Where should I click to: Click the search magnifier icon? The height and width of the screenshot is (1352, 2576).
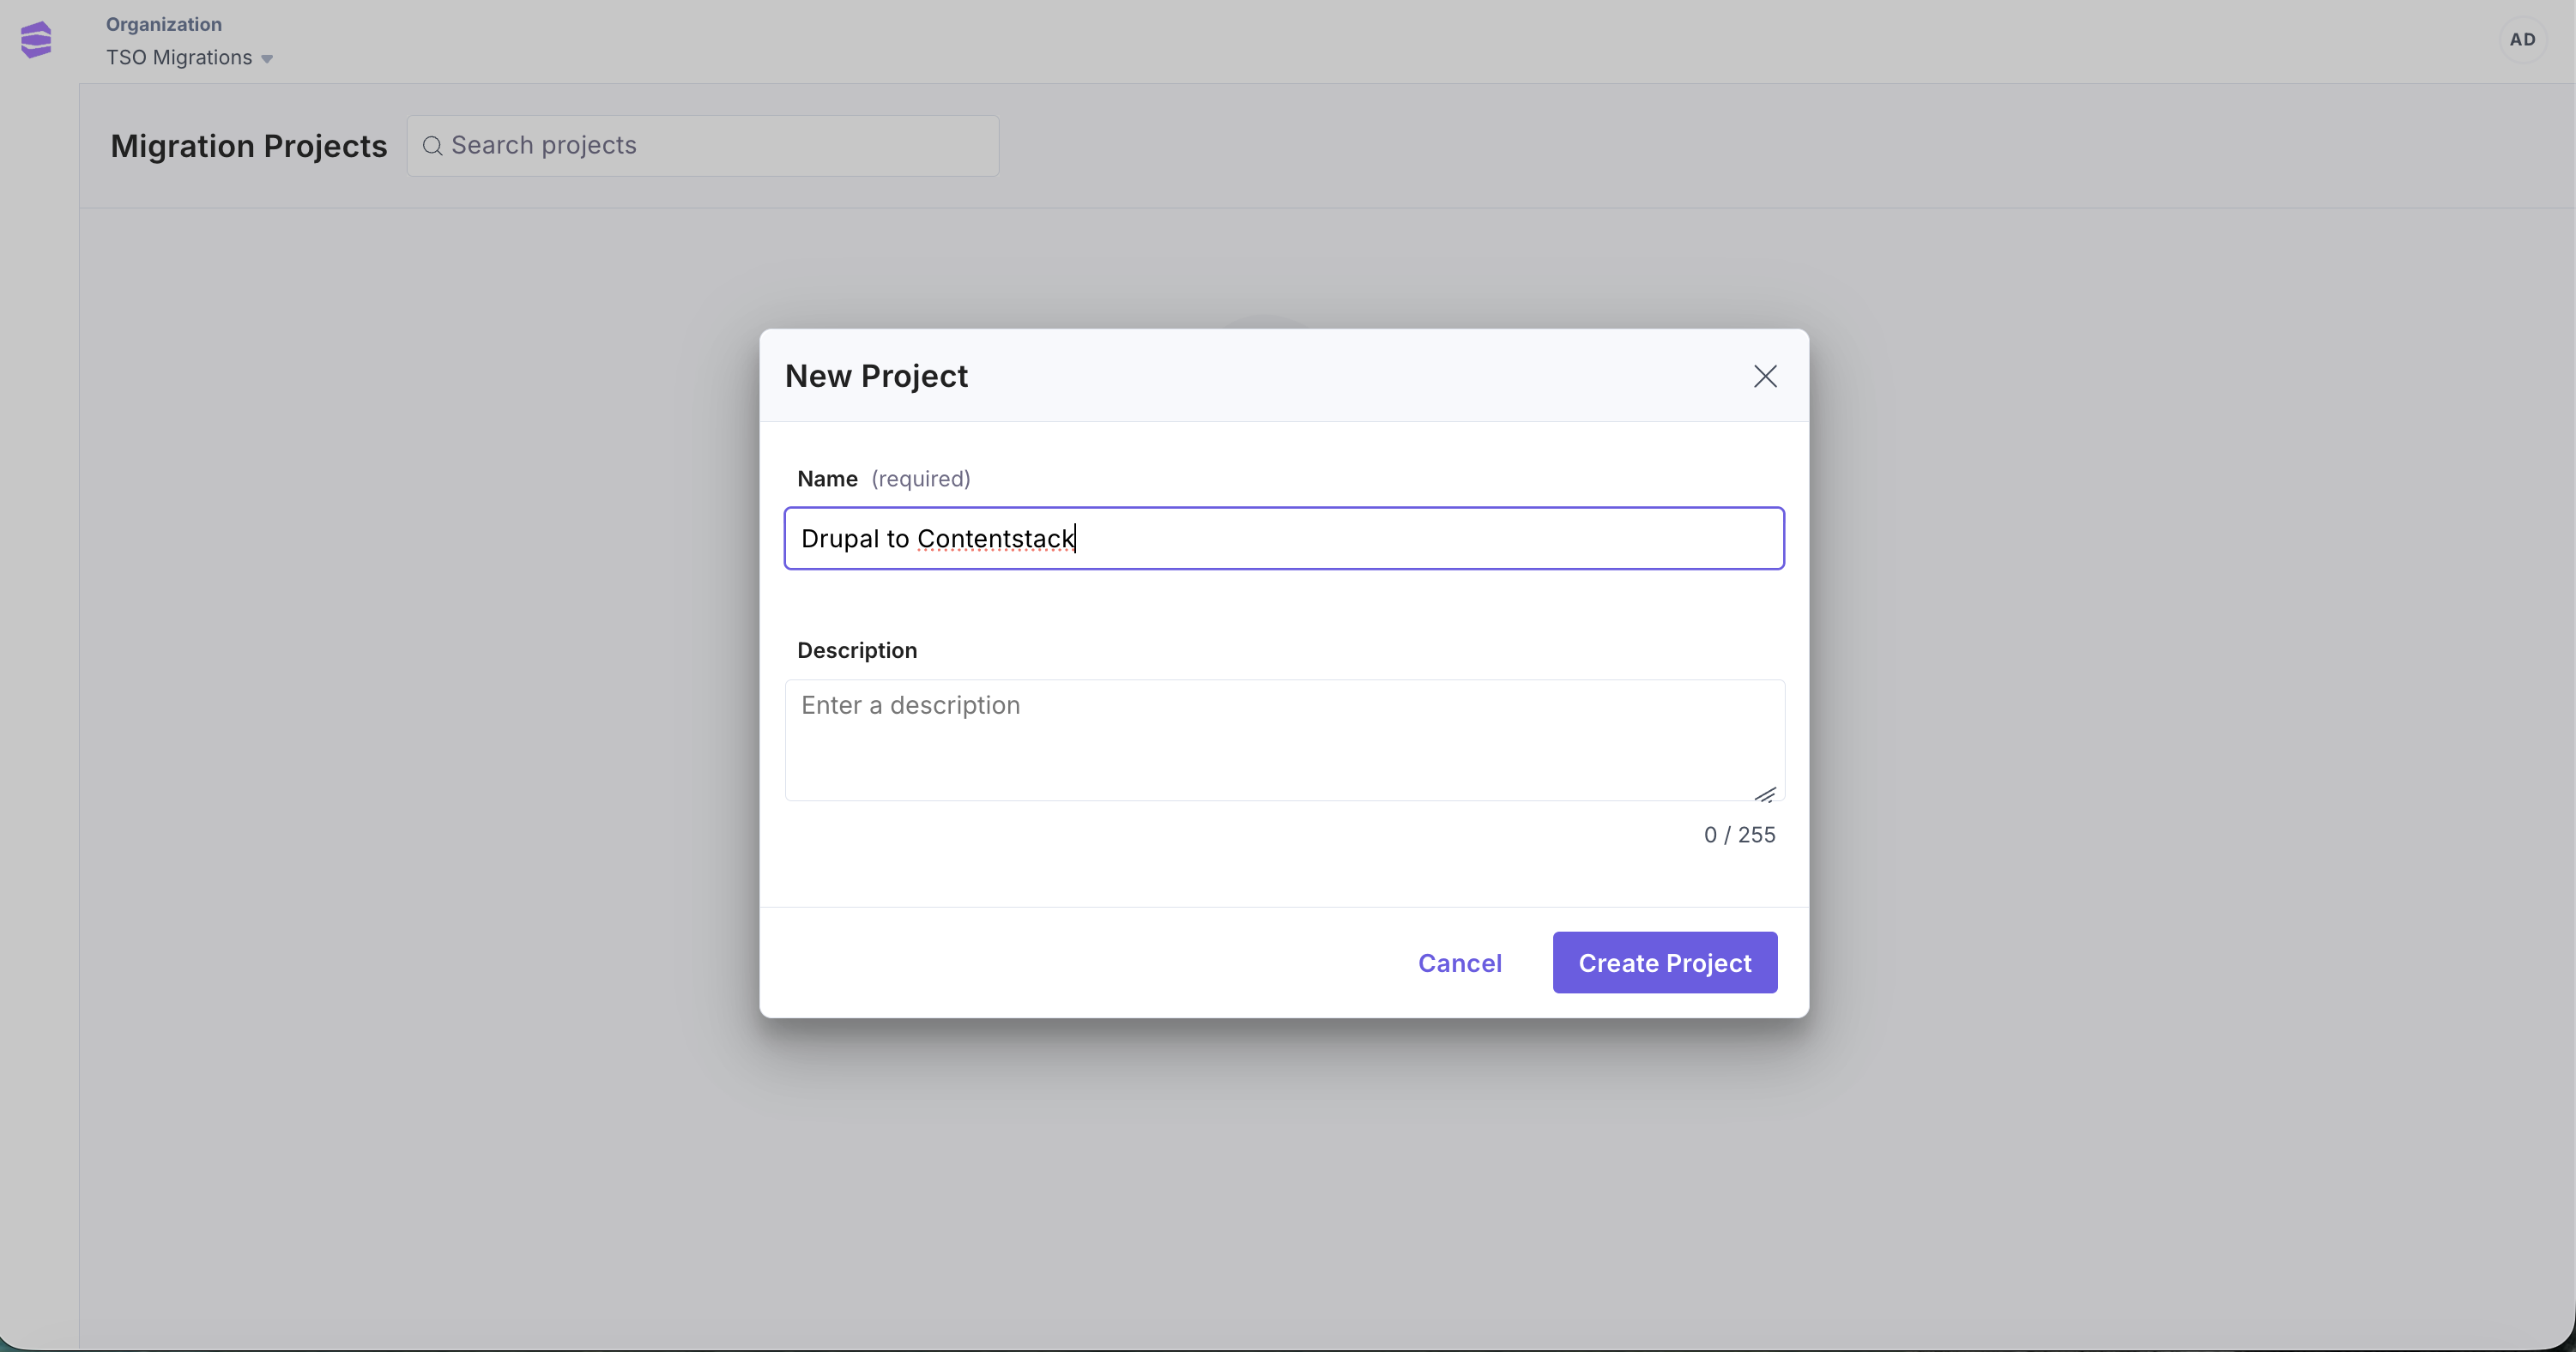pos(432,146)
